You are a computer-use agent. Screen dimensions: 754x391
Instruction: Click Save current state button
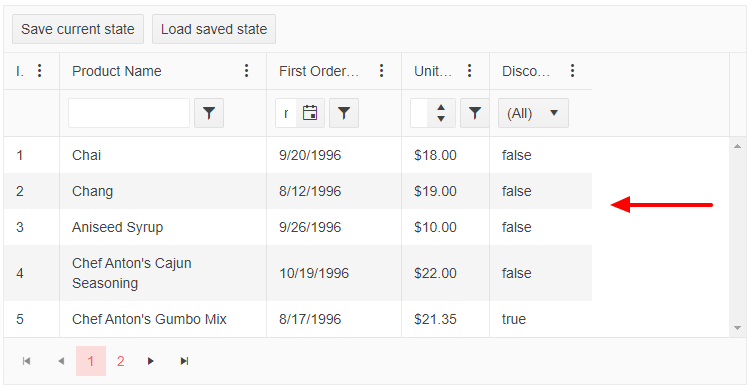click(78, 29)
